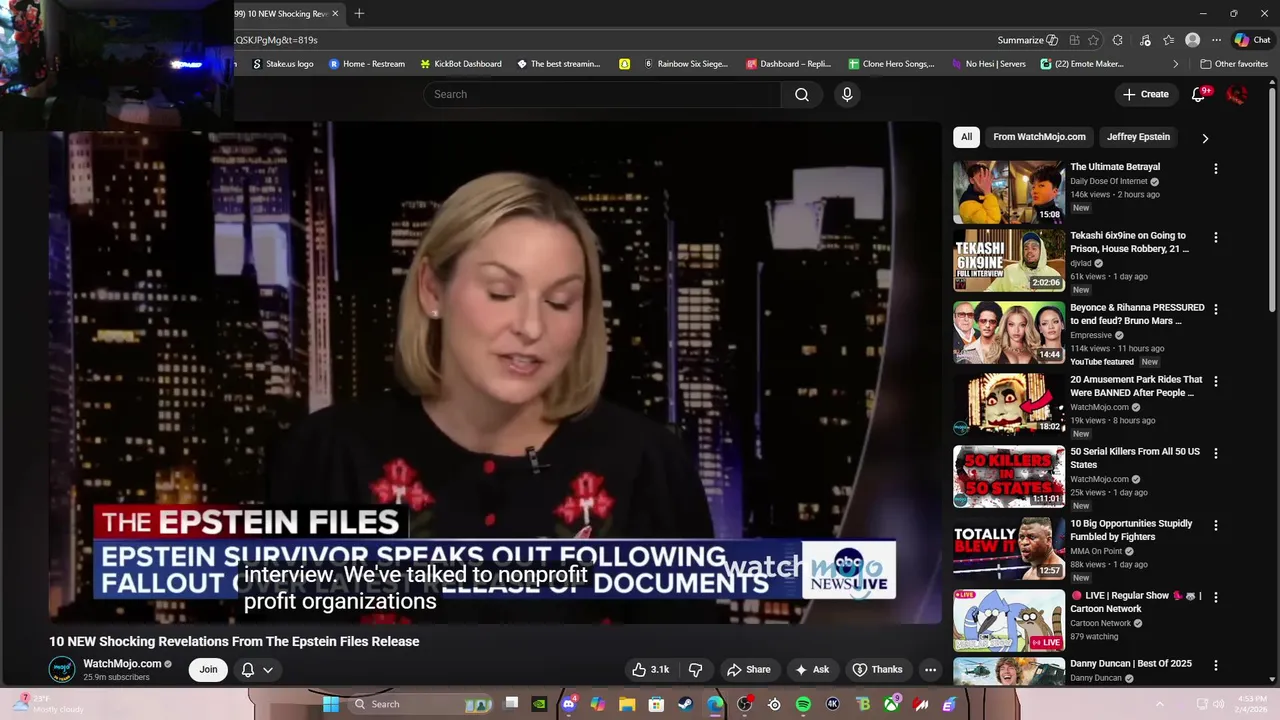Dislike the video with thumbs down
Viewport: 1280px width, 720px height.
pos(696,670)
